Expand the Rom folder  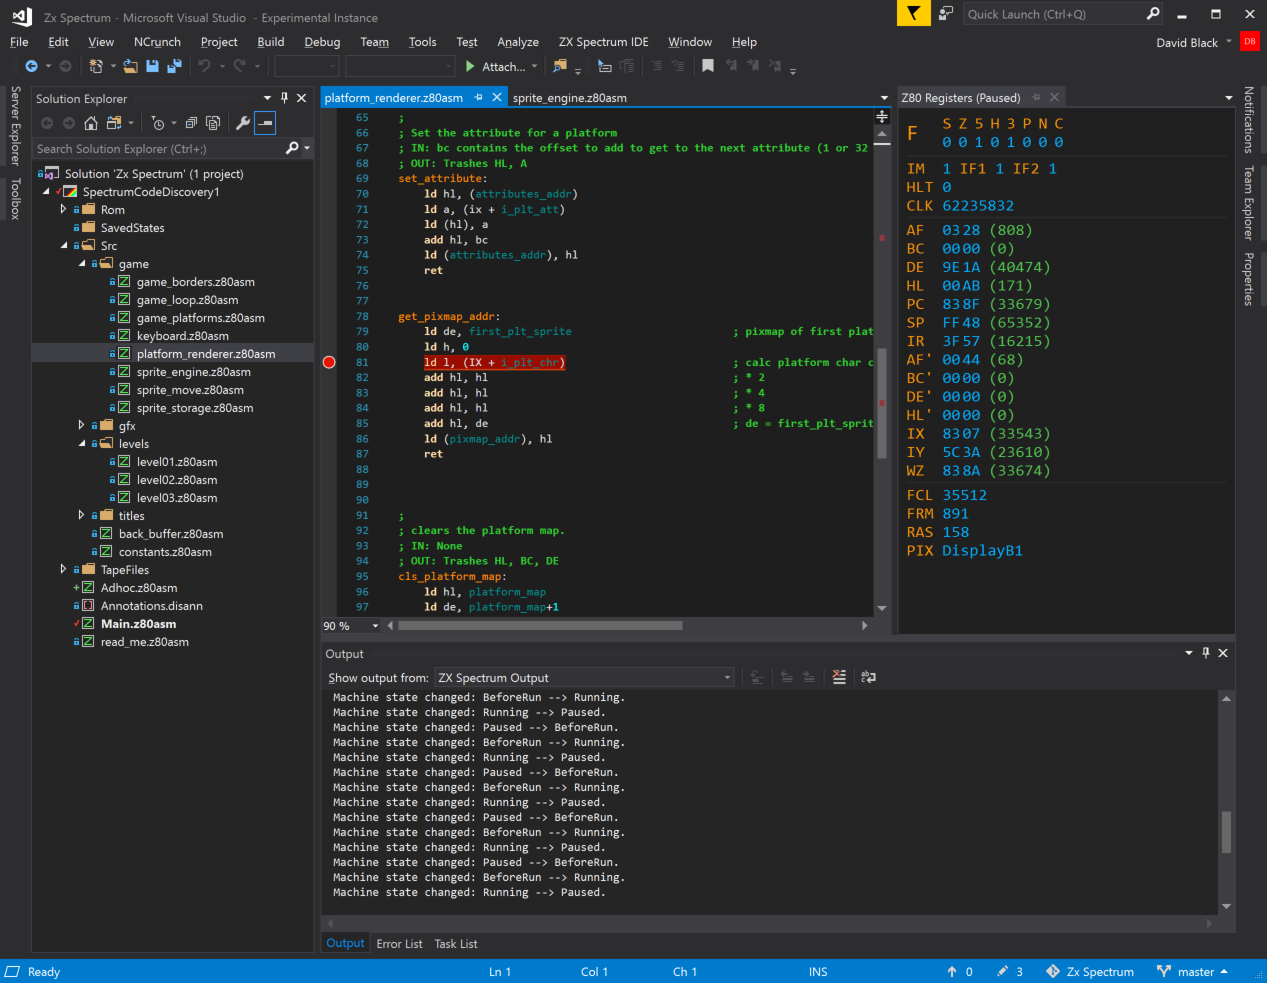pos(64,209)
